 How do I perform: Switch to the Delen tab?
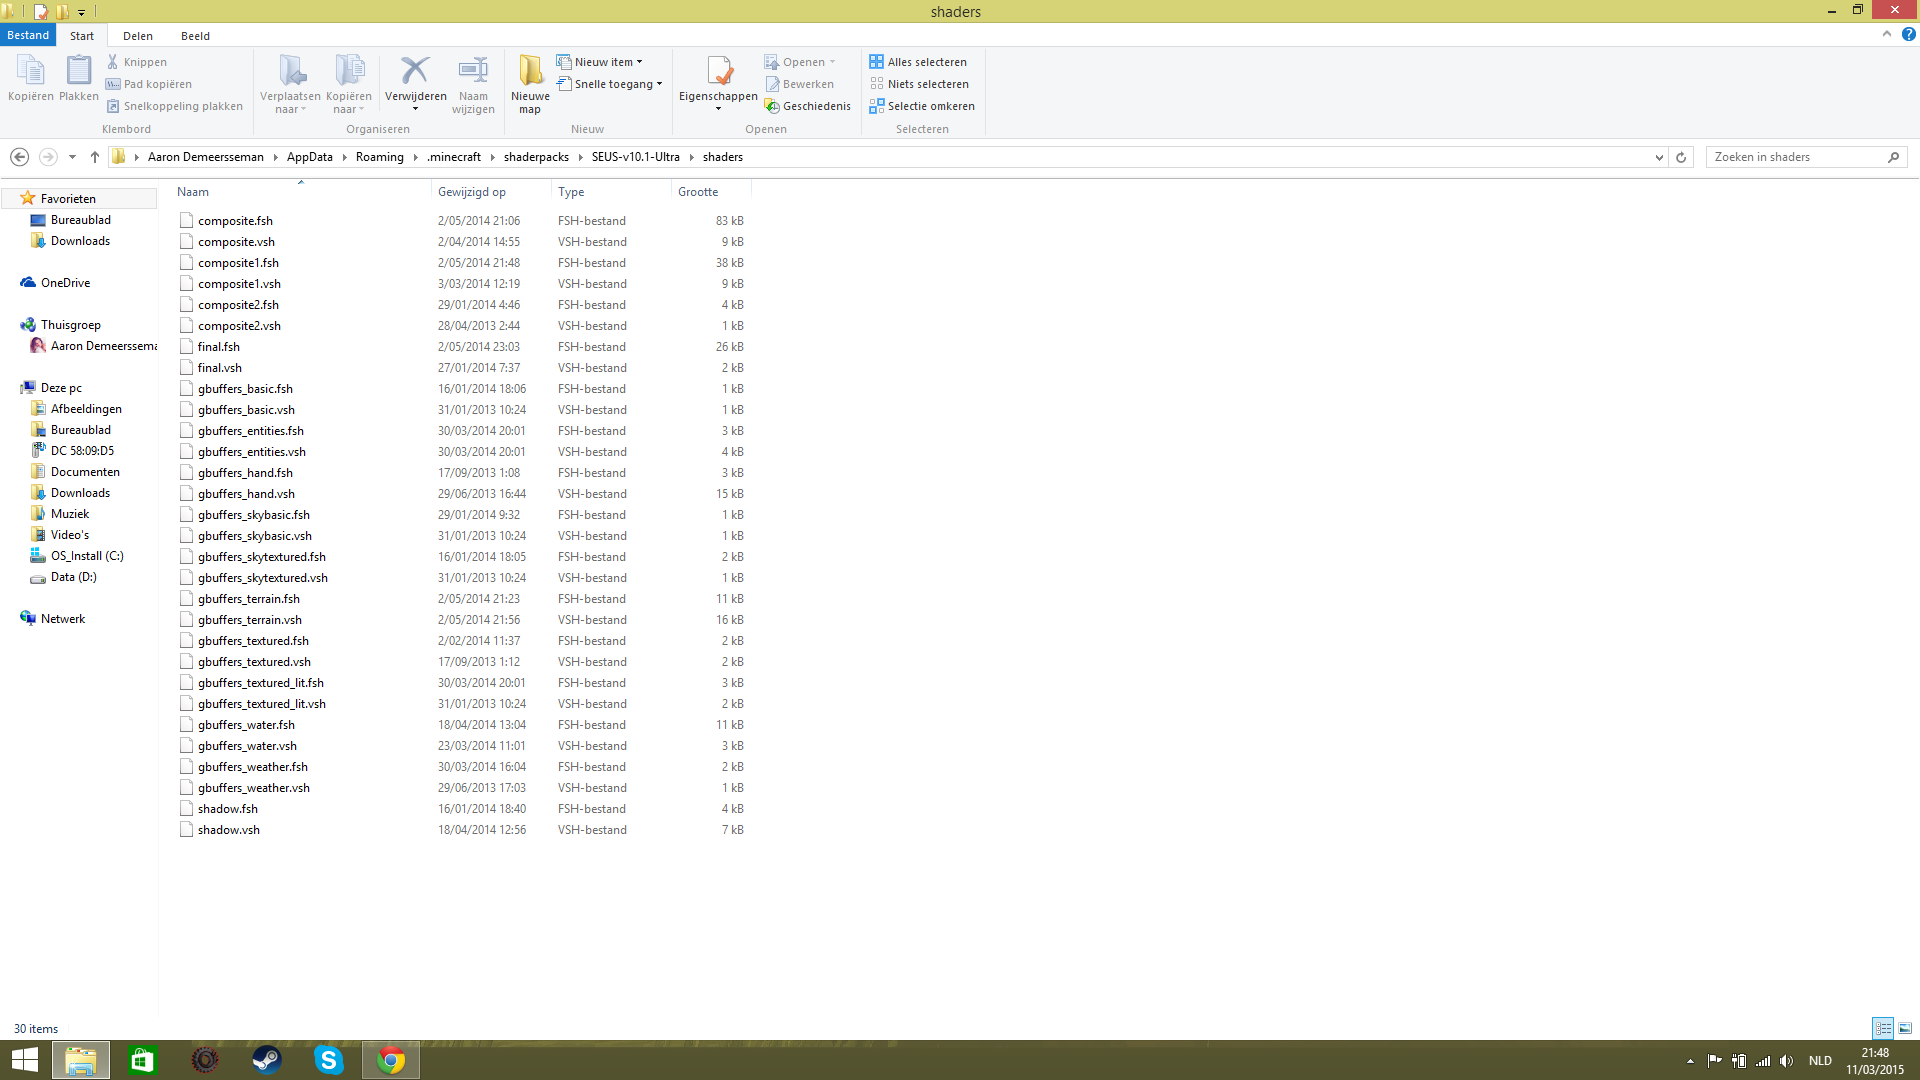[138, 36]
